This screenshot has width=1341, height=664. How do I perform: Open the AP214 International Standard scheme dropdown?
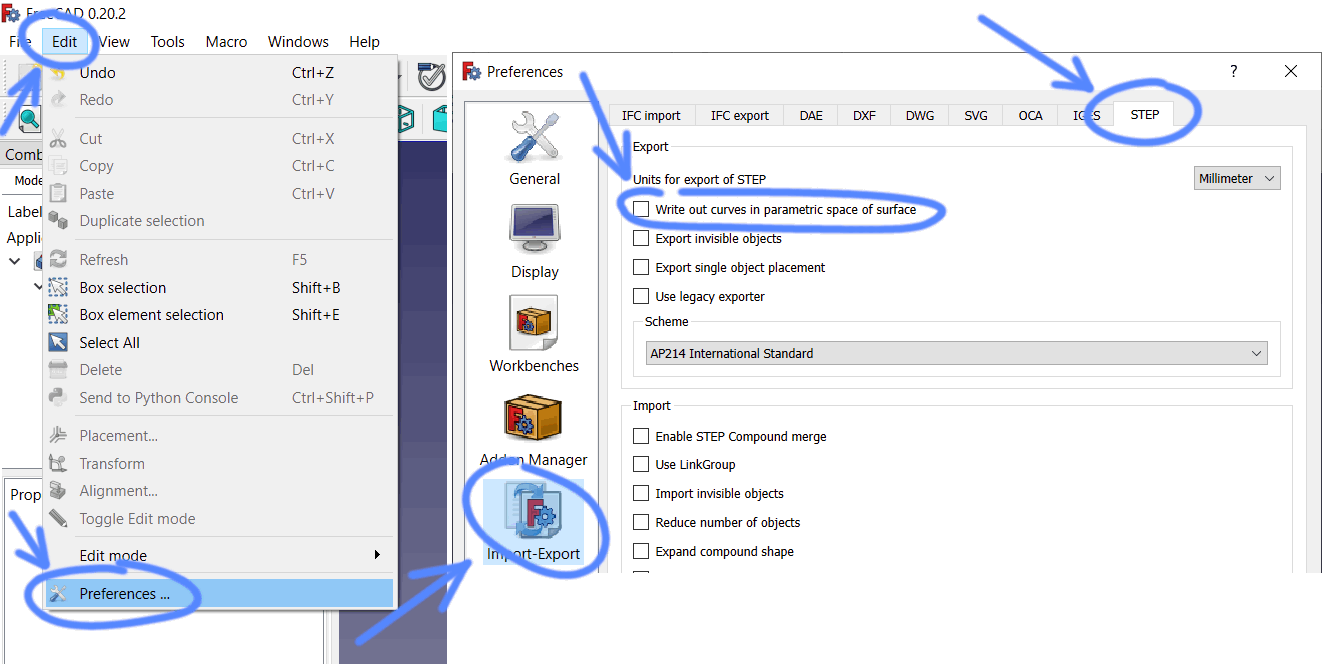[x=957, y=353]
